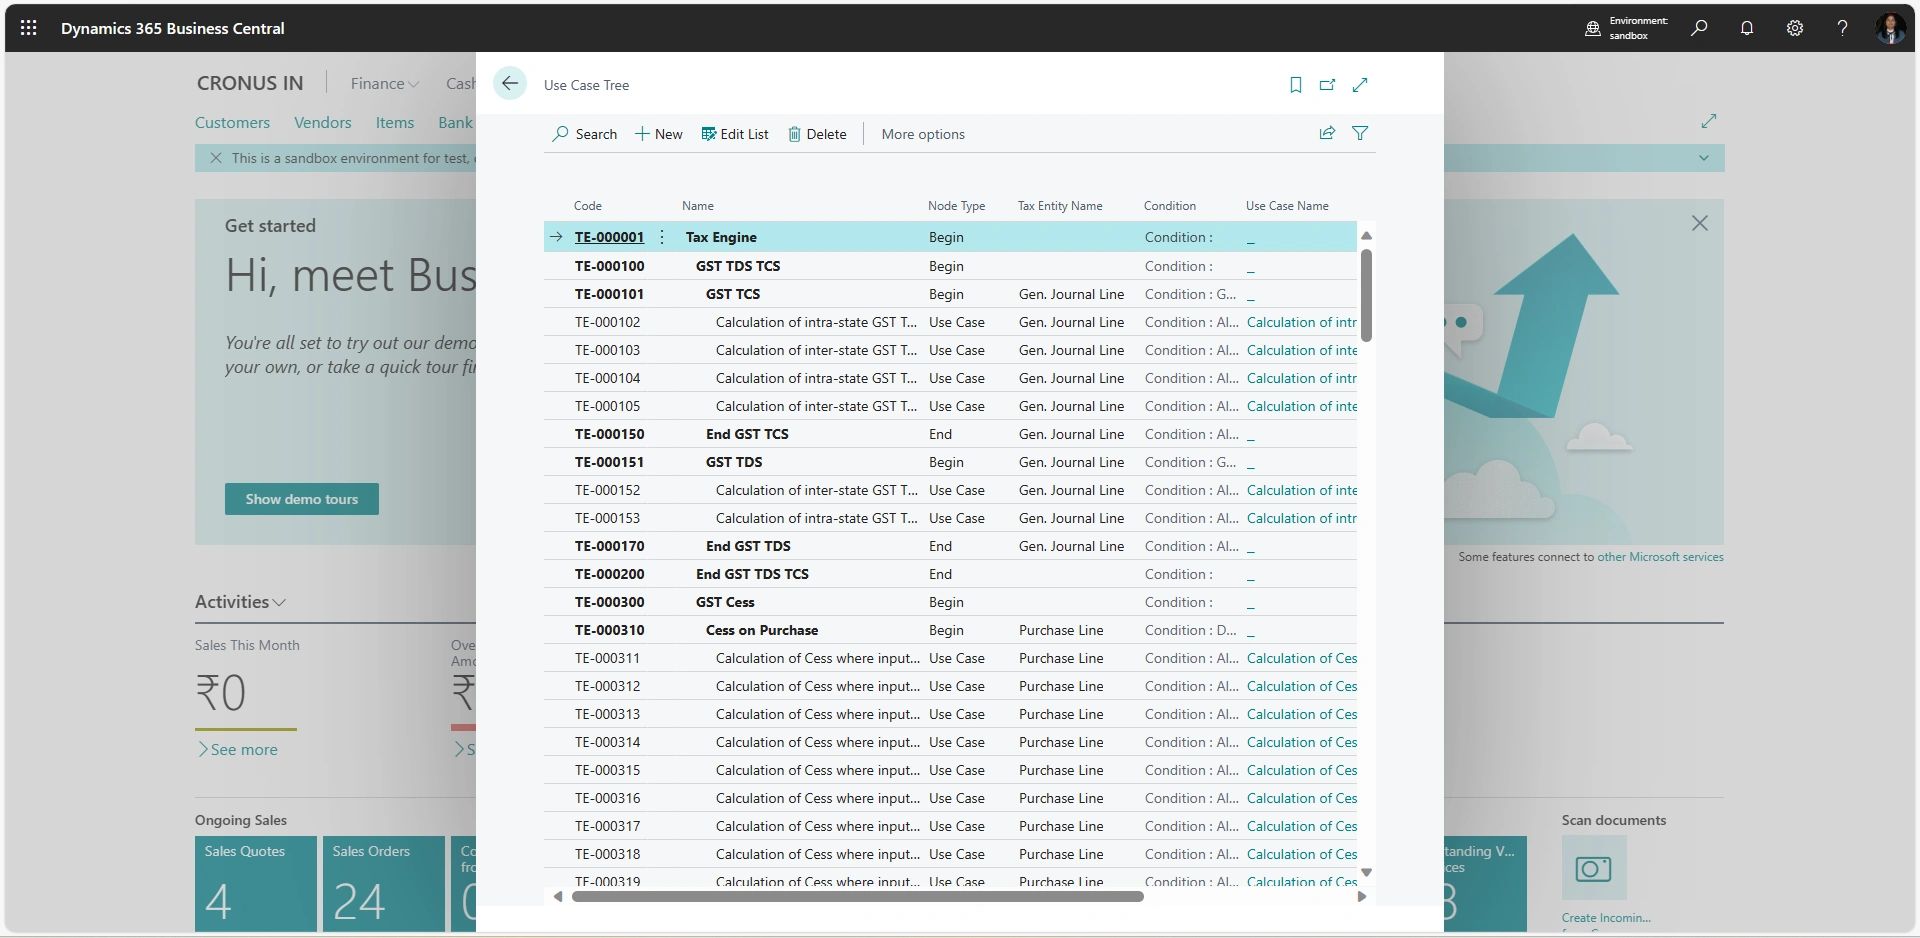Expand the Activities section chevron
The width and height of the screenshot is (1920, 938).
click(x=279, y=602)
